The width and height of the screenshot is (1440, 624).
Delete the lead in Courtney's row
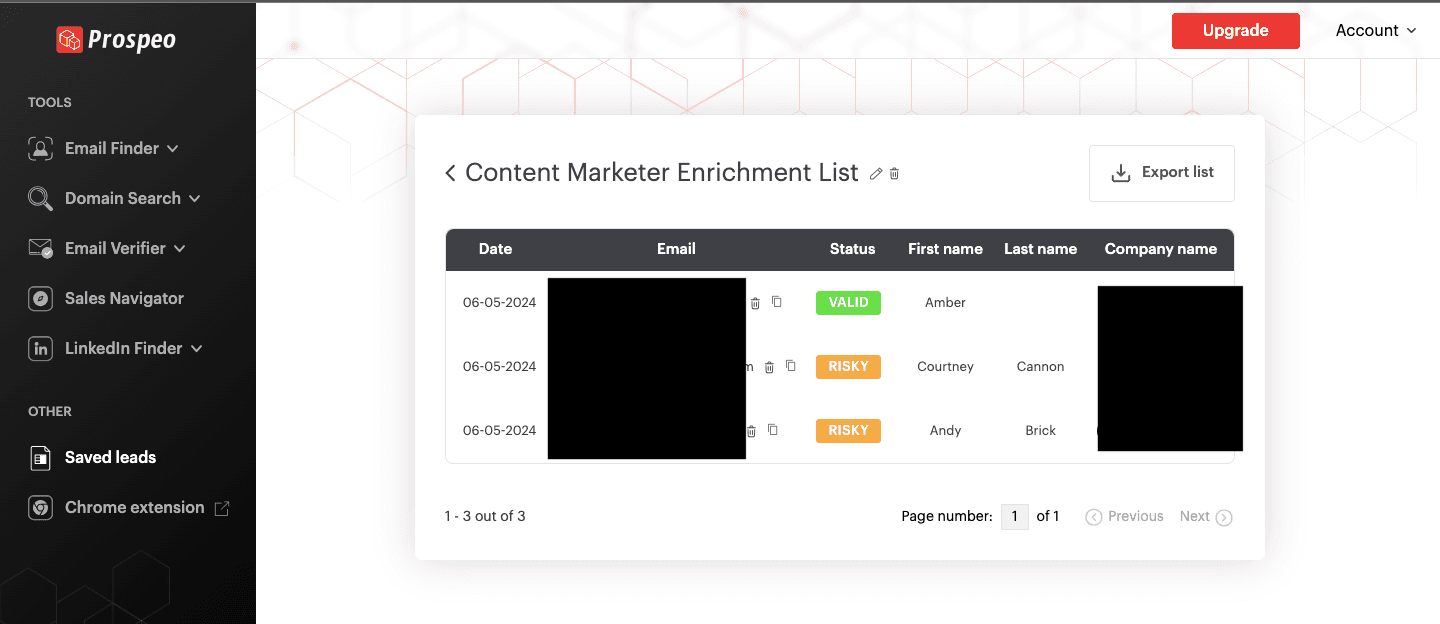769,367
